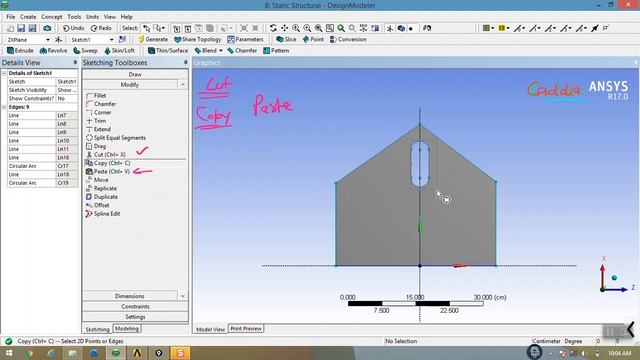640x360 pixels.
Task: Switch to the Model View tab
Action: click(210, 329)
